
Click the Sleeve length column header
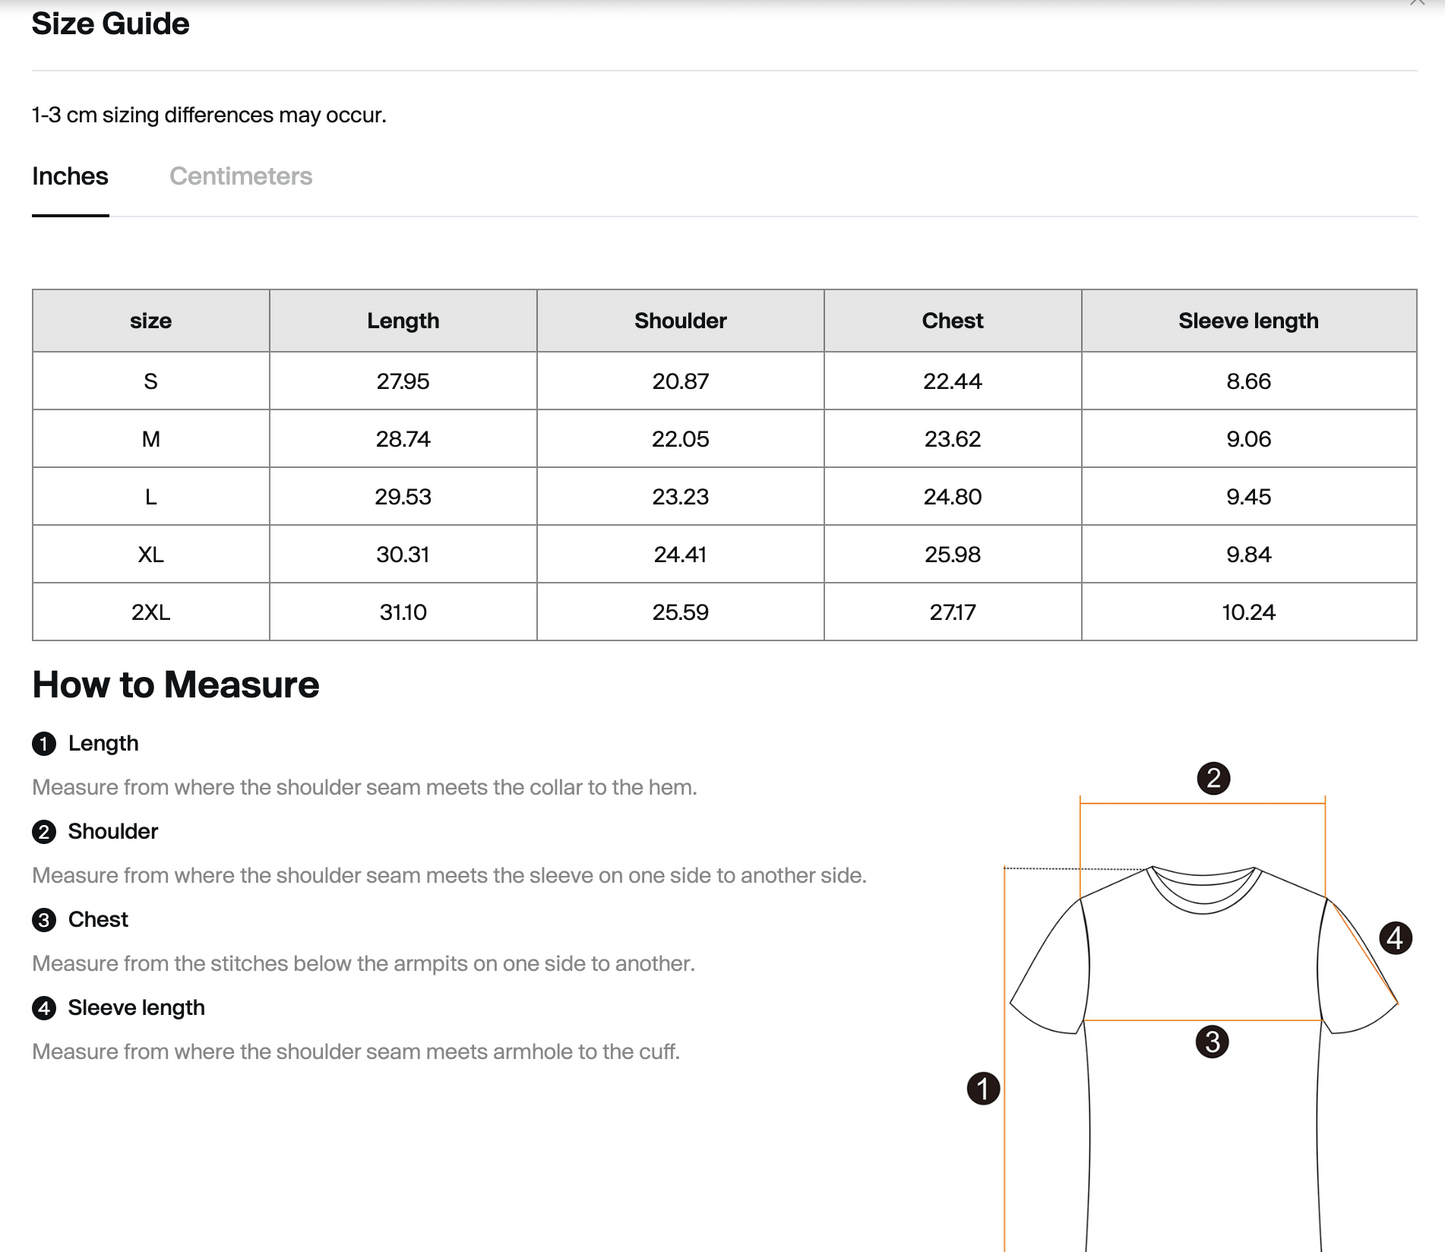coord(1249,321)
